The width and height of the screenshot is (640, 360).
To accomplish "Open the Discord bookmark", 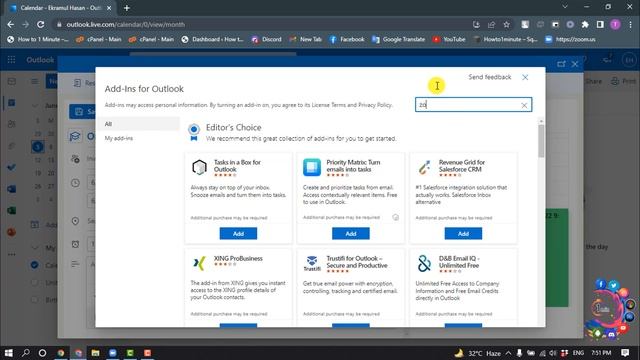I will [267, 39].
